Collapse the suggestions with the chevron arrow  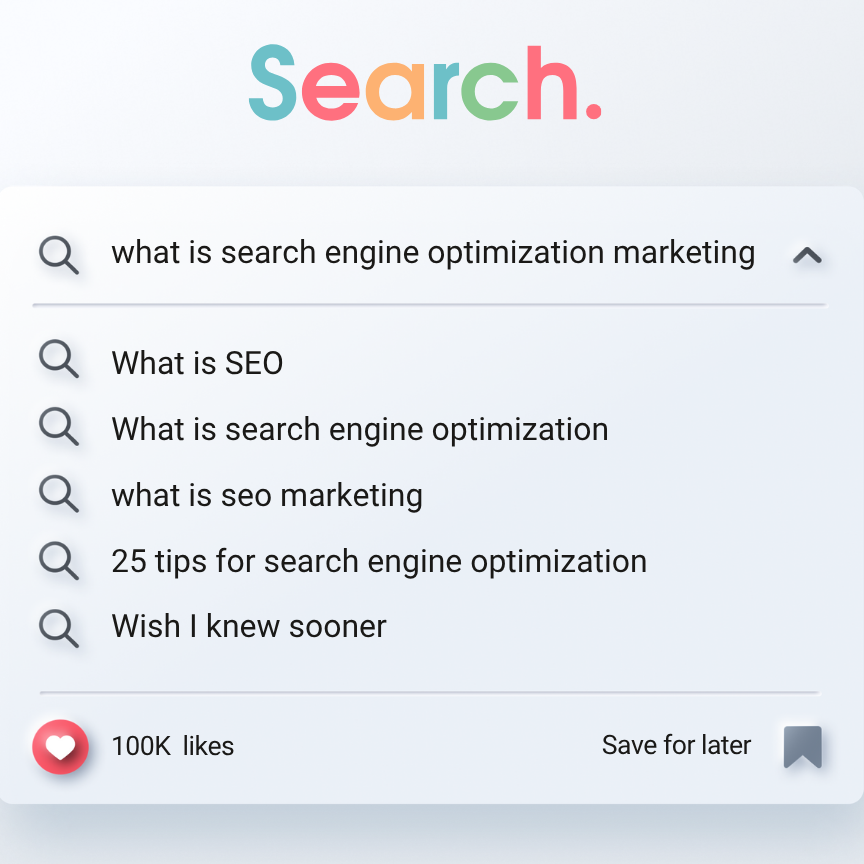point(807,255)
